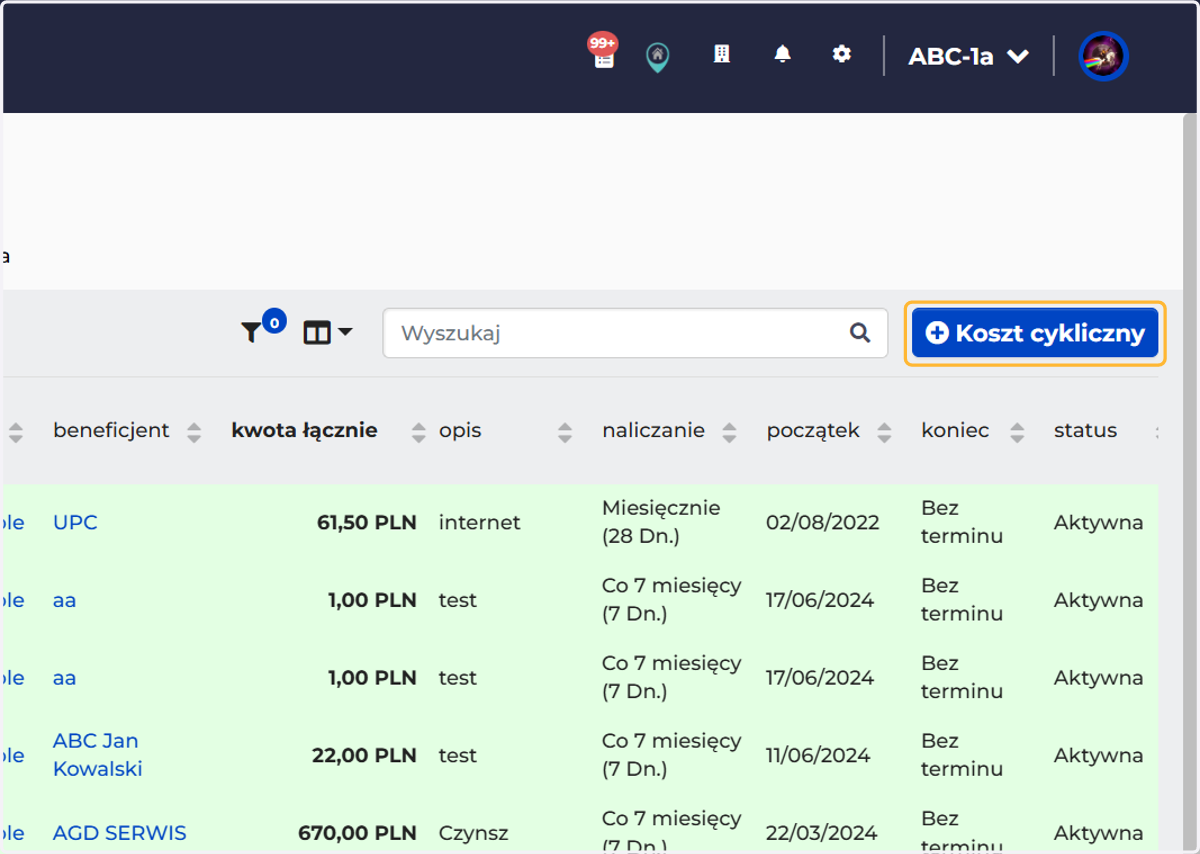1200x854 pixels.
Task: Open ABC Jan Kowalski link
Action: [97, 755]
